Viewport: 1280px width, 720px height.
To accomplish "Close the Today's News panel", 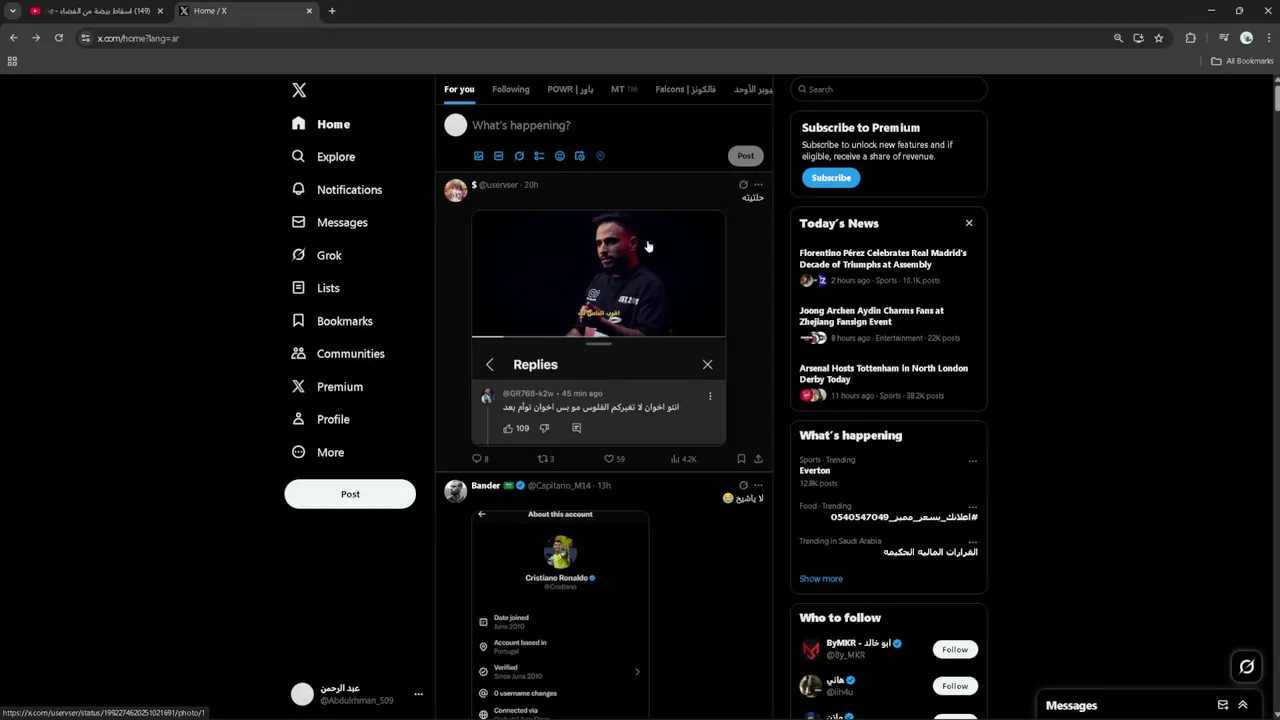I will point(969,223).
